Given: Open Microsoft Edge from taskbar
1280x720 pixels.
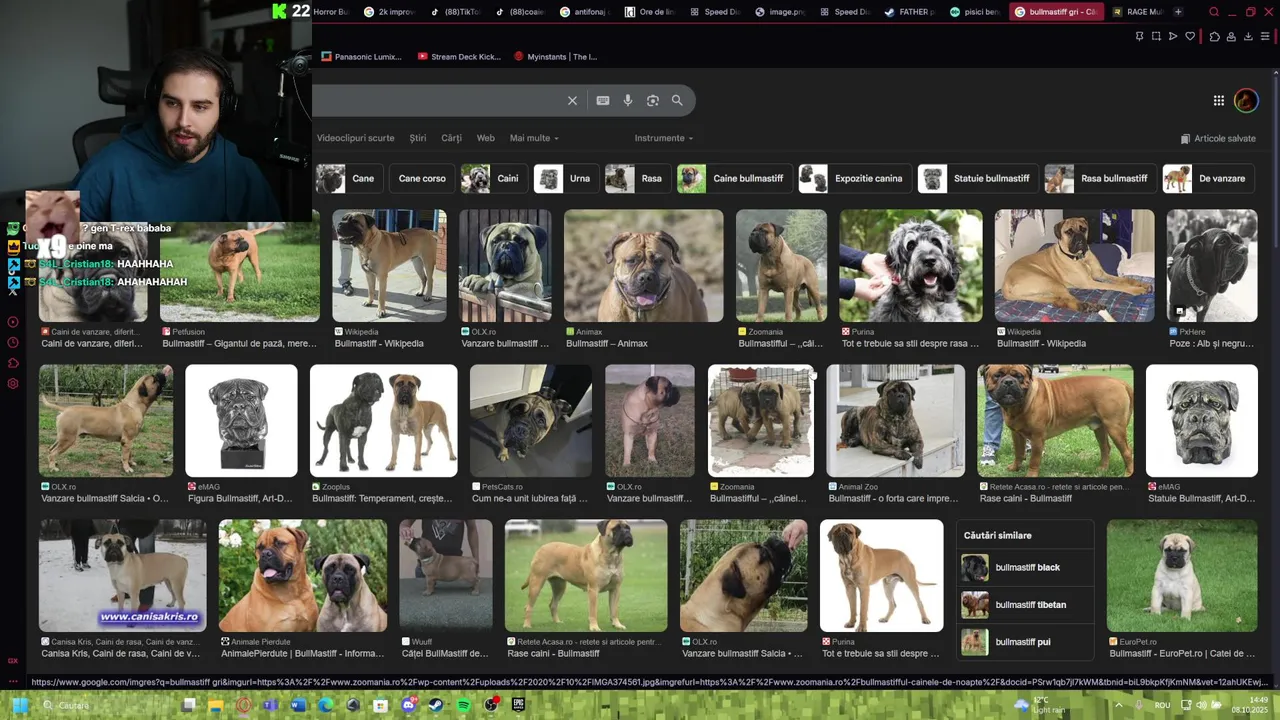Looking at the screenshot, I should (325, 704).
